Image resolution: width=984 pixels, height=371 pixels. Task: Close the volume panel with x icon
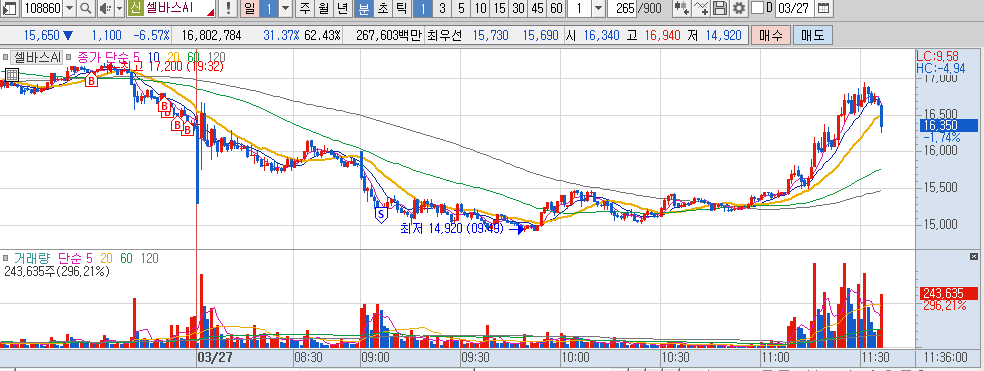(x=973, y=256)
